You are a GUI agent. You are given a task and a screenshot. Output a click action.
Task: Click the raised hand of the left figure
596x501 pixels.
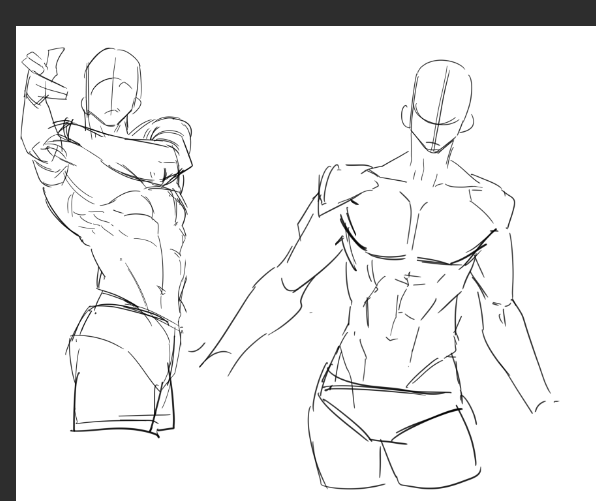(x=45, y=76)
